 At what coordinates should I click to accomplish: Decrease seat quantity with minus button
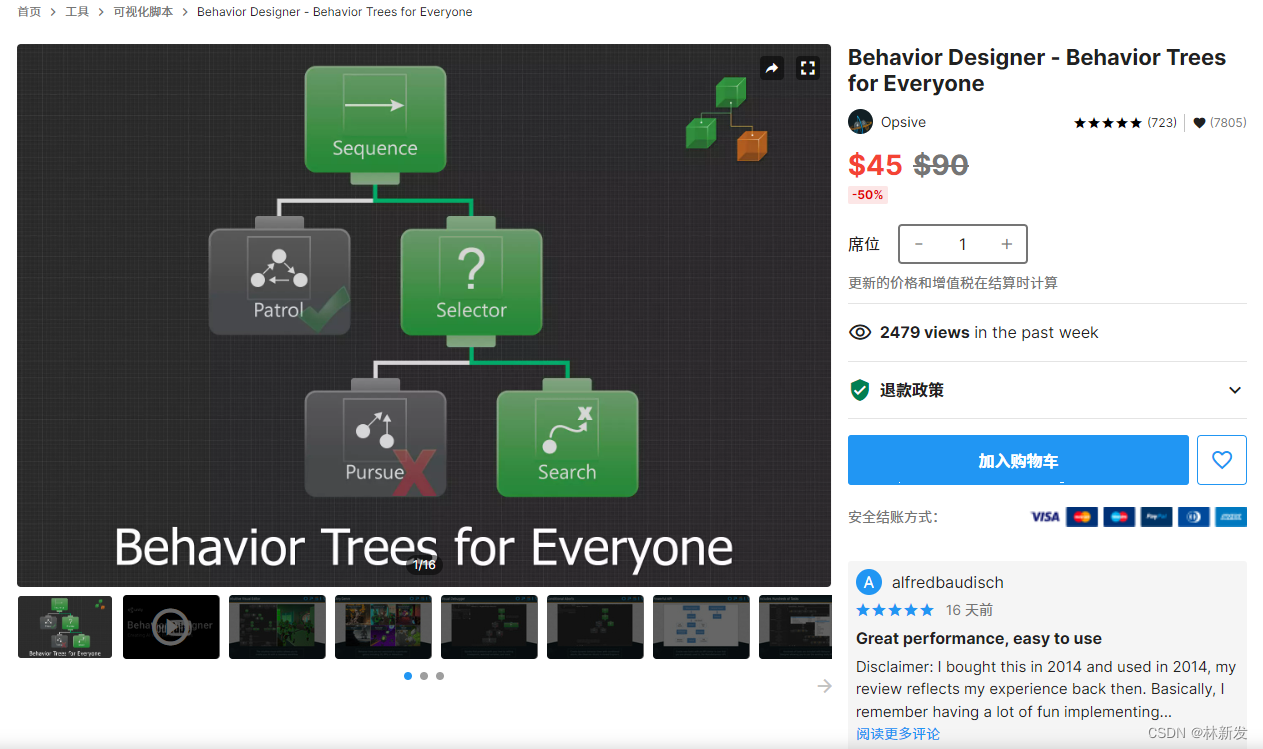click(x=919, y=244)
